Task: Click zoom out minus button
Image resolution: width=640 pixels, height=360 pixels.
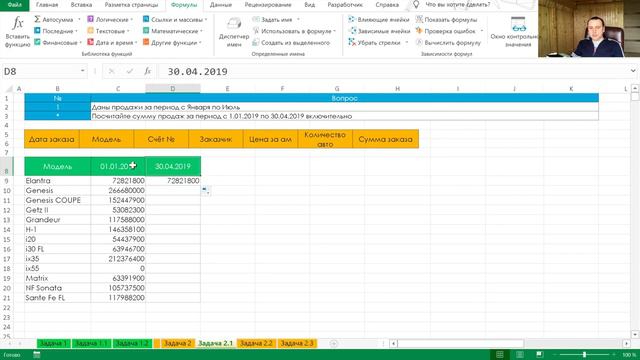Action: 554,355
